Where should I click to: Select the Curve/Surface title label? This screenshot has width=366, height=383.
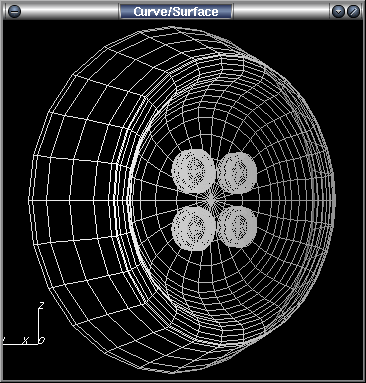(176, 12)
